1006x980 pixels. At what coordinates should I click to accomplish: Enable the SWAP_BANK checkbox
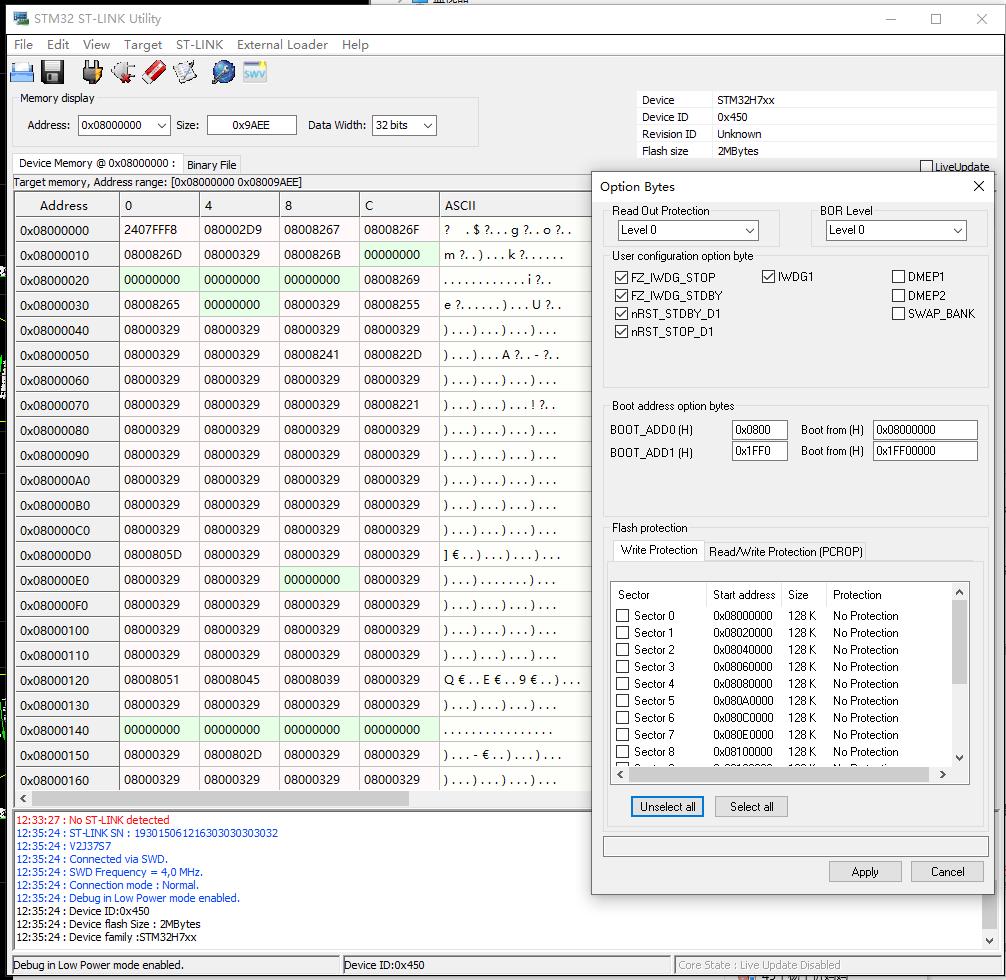pos(898,313)
